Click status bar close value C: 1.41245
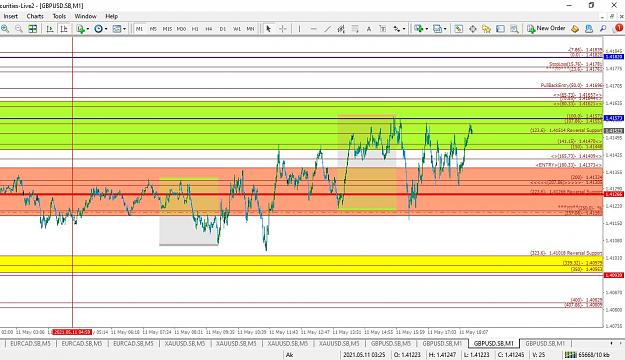The height and width of the screenshot is (360, 625). click(511, 354)
